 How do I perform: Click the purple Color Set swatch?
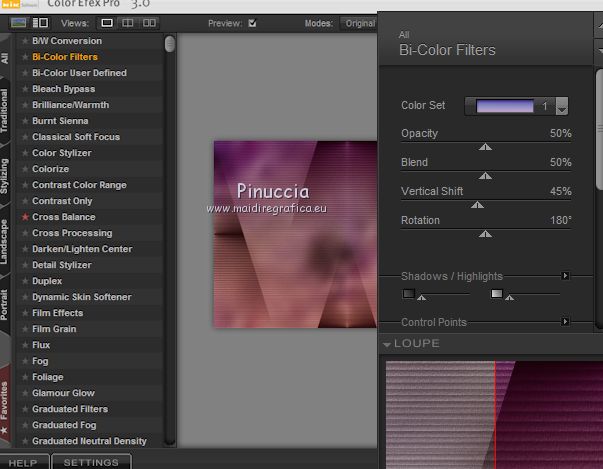[x=505, y=106]
